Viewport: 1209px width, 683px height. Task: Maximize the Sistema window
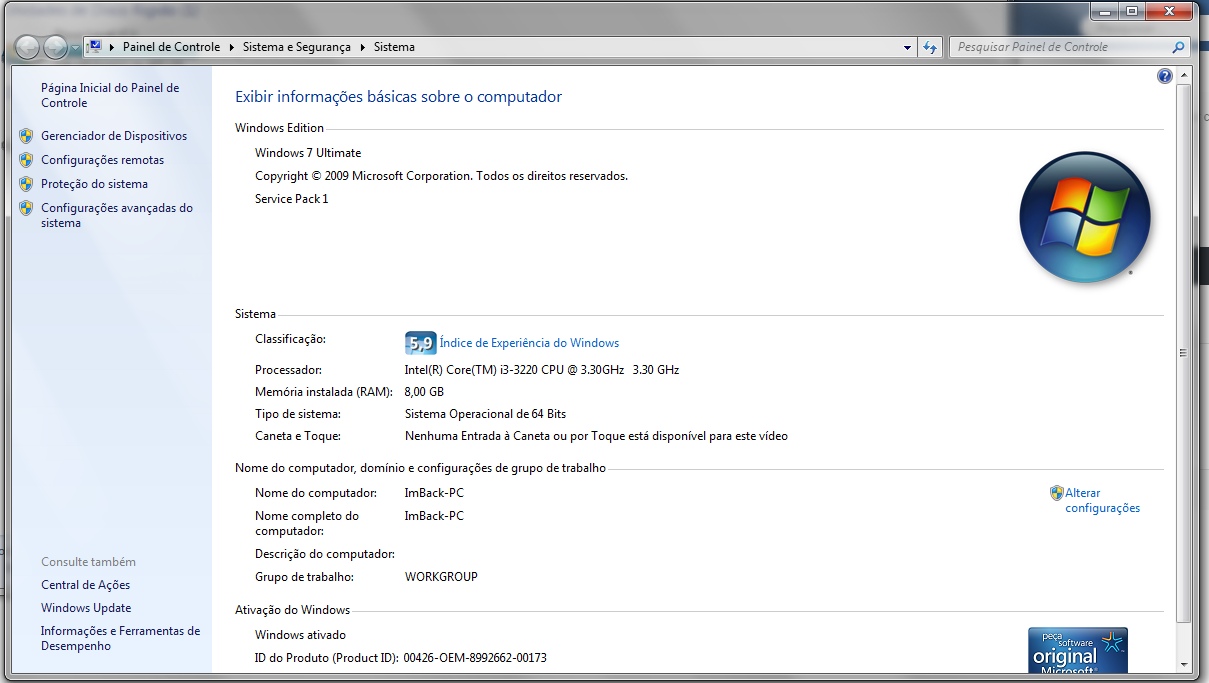[x=1132, y=11]
